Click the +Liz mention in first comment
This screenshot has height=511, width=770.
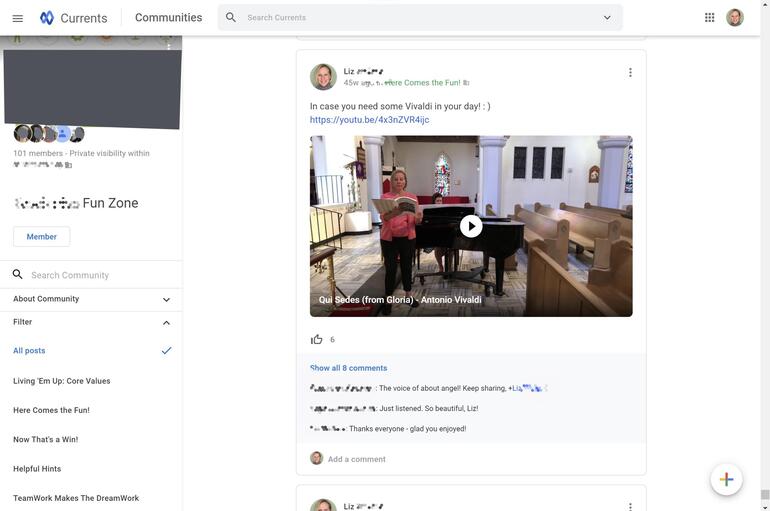(x=527, y=388)
